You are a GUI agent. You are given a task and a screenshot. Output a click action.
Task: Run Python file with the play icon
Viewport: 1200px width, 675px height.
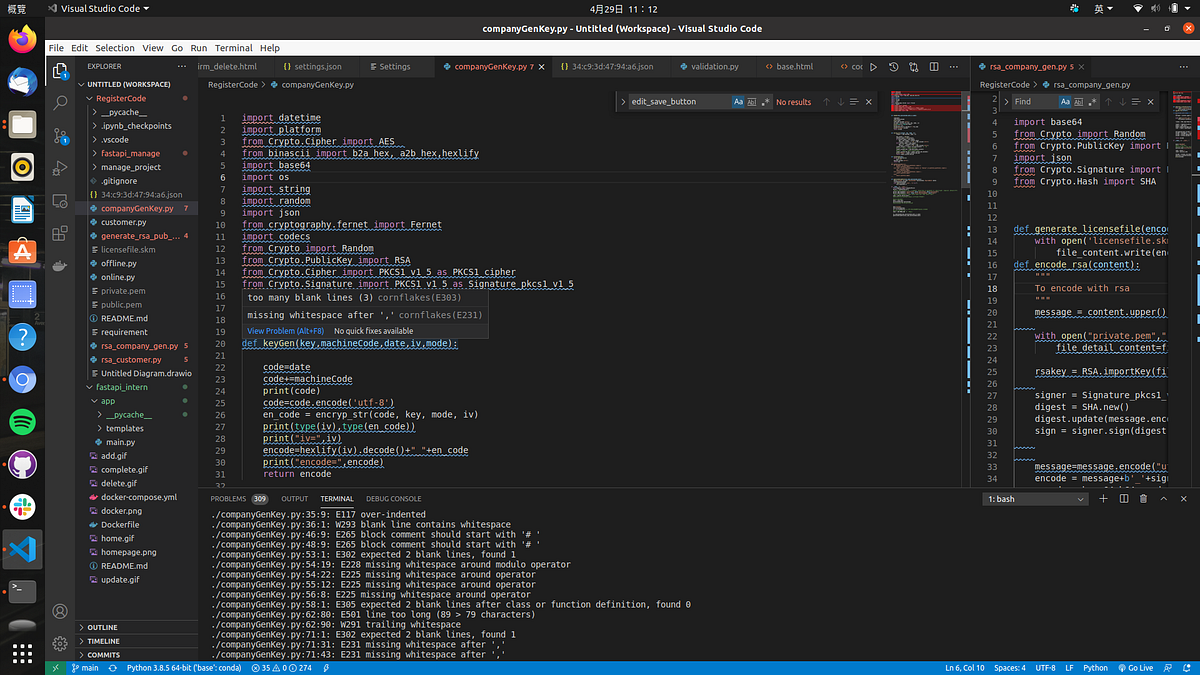(873, 67)
